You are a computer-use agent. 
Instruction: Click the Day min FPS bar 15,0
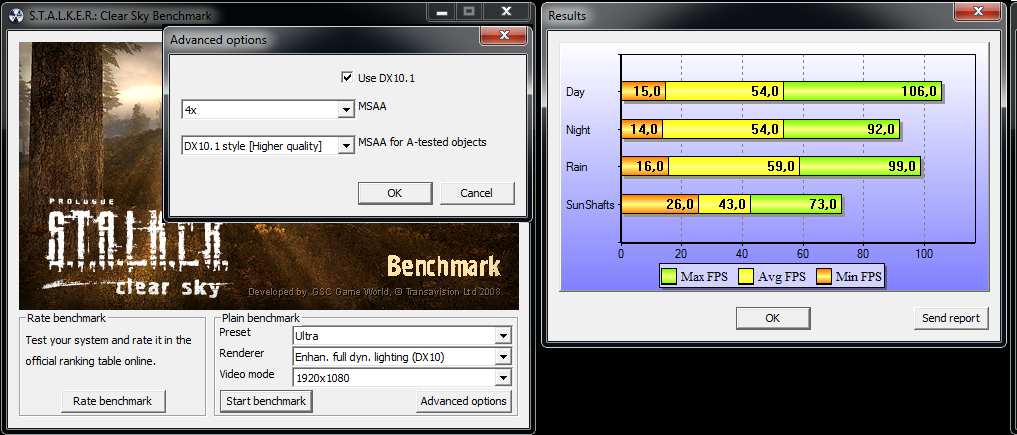point(643,91)
